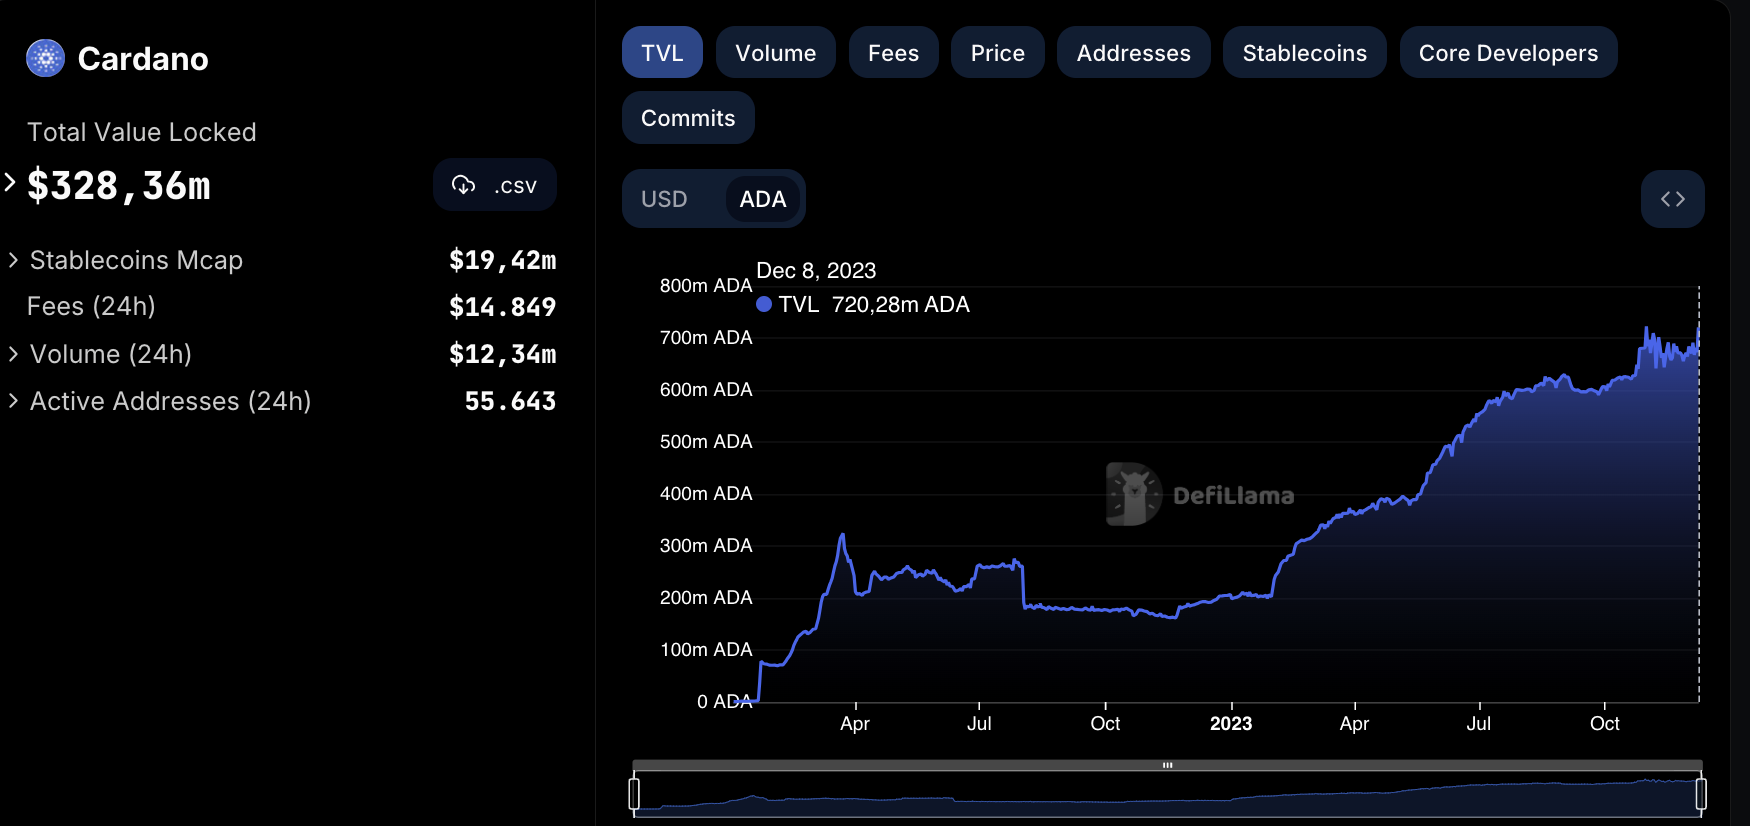
Task: Click the left range slider handle
Action: [x=634, y=794]
